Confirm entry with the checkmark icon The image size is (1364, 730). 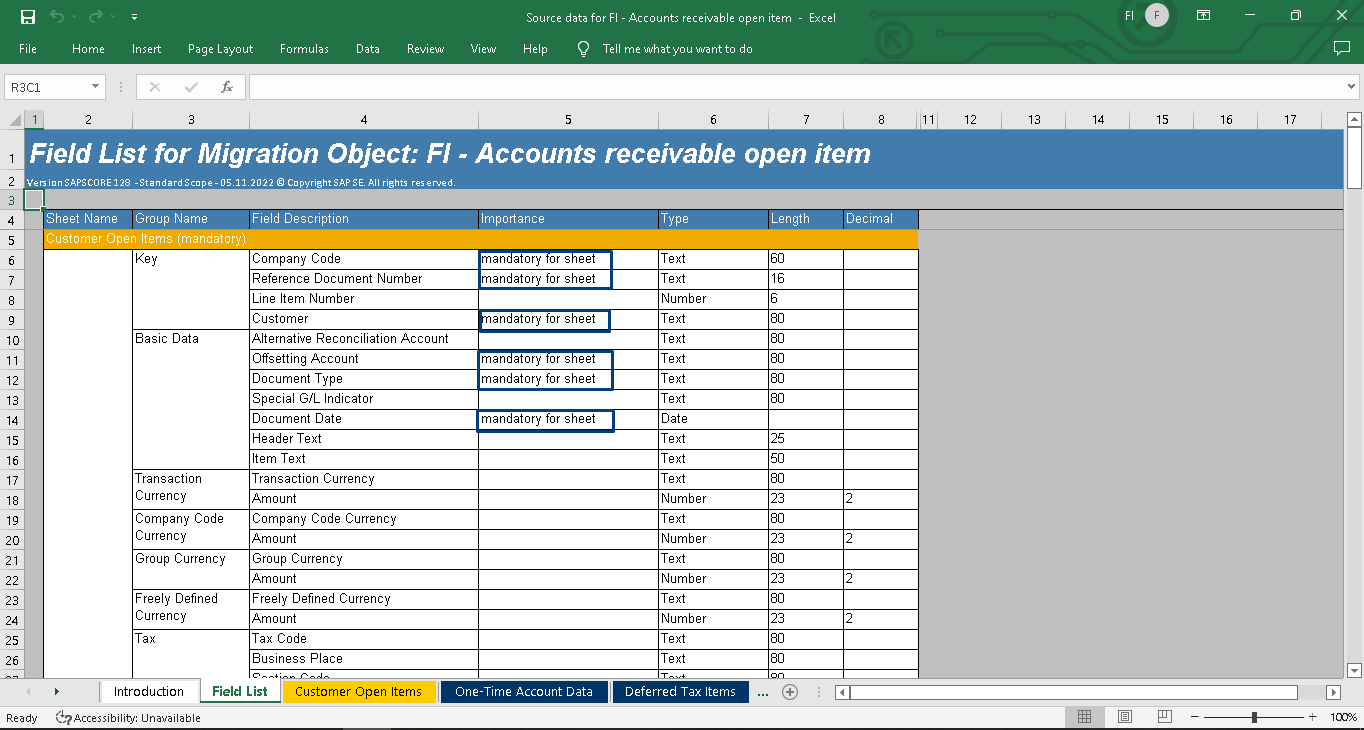click(190, 87)
